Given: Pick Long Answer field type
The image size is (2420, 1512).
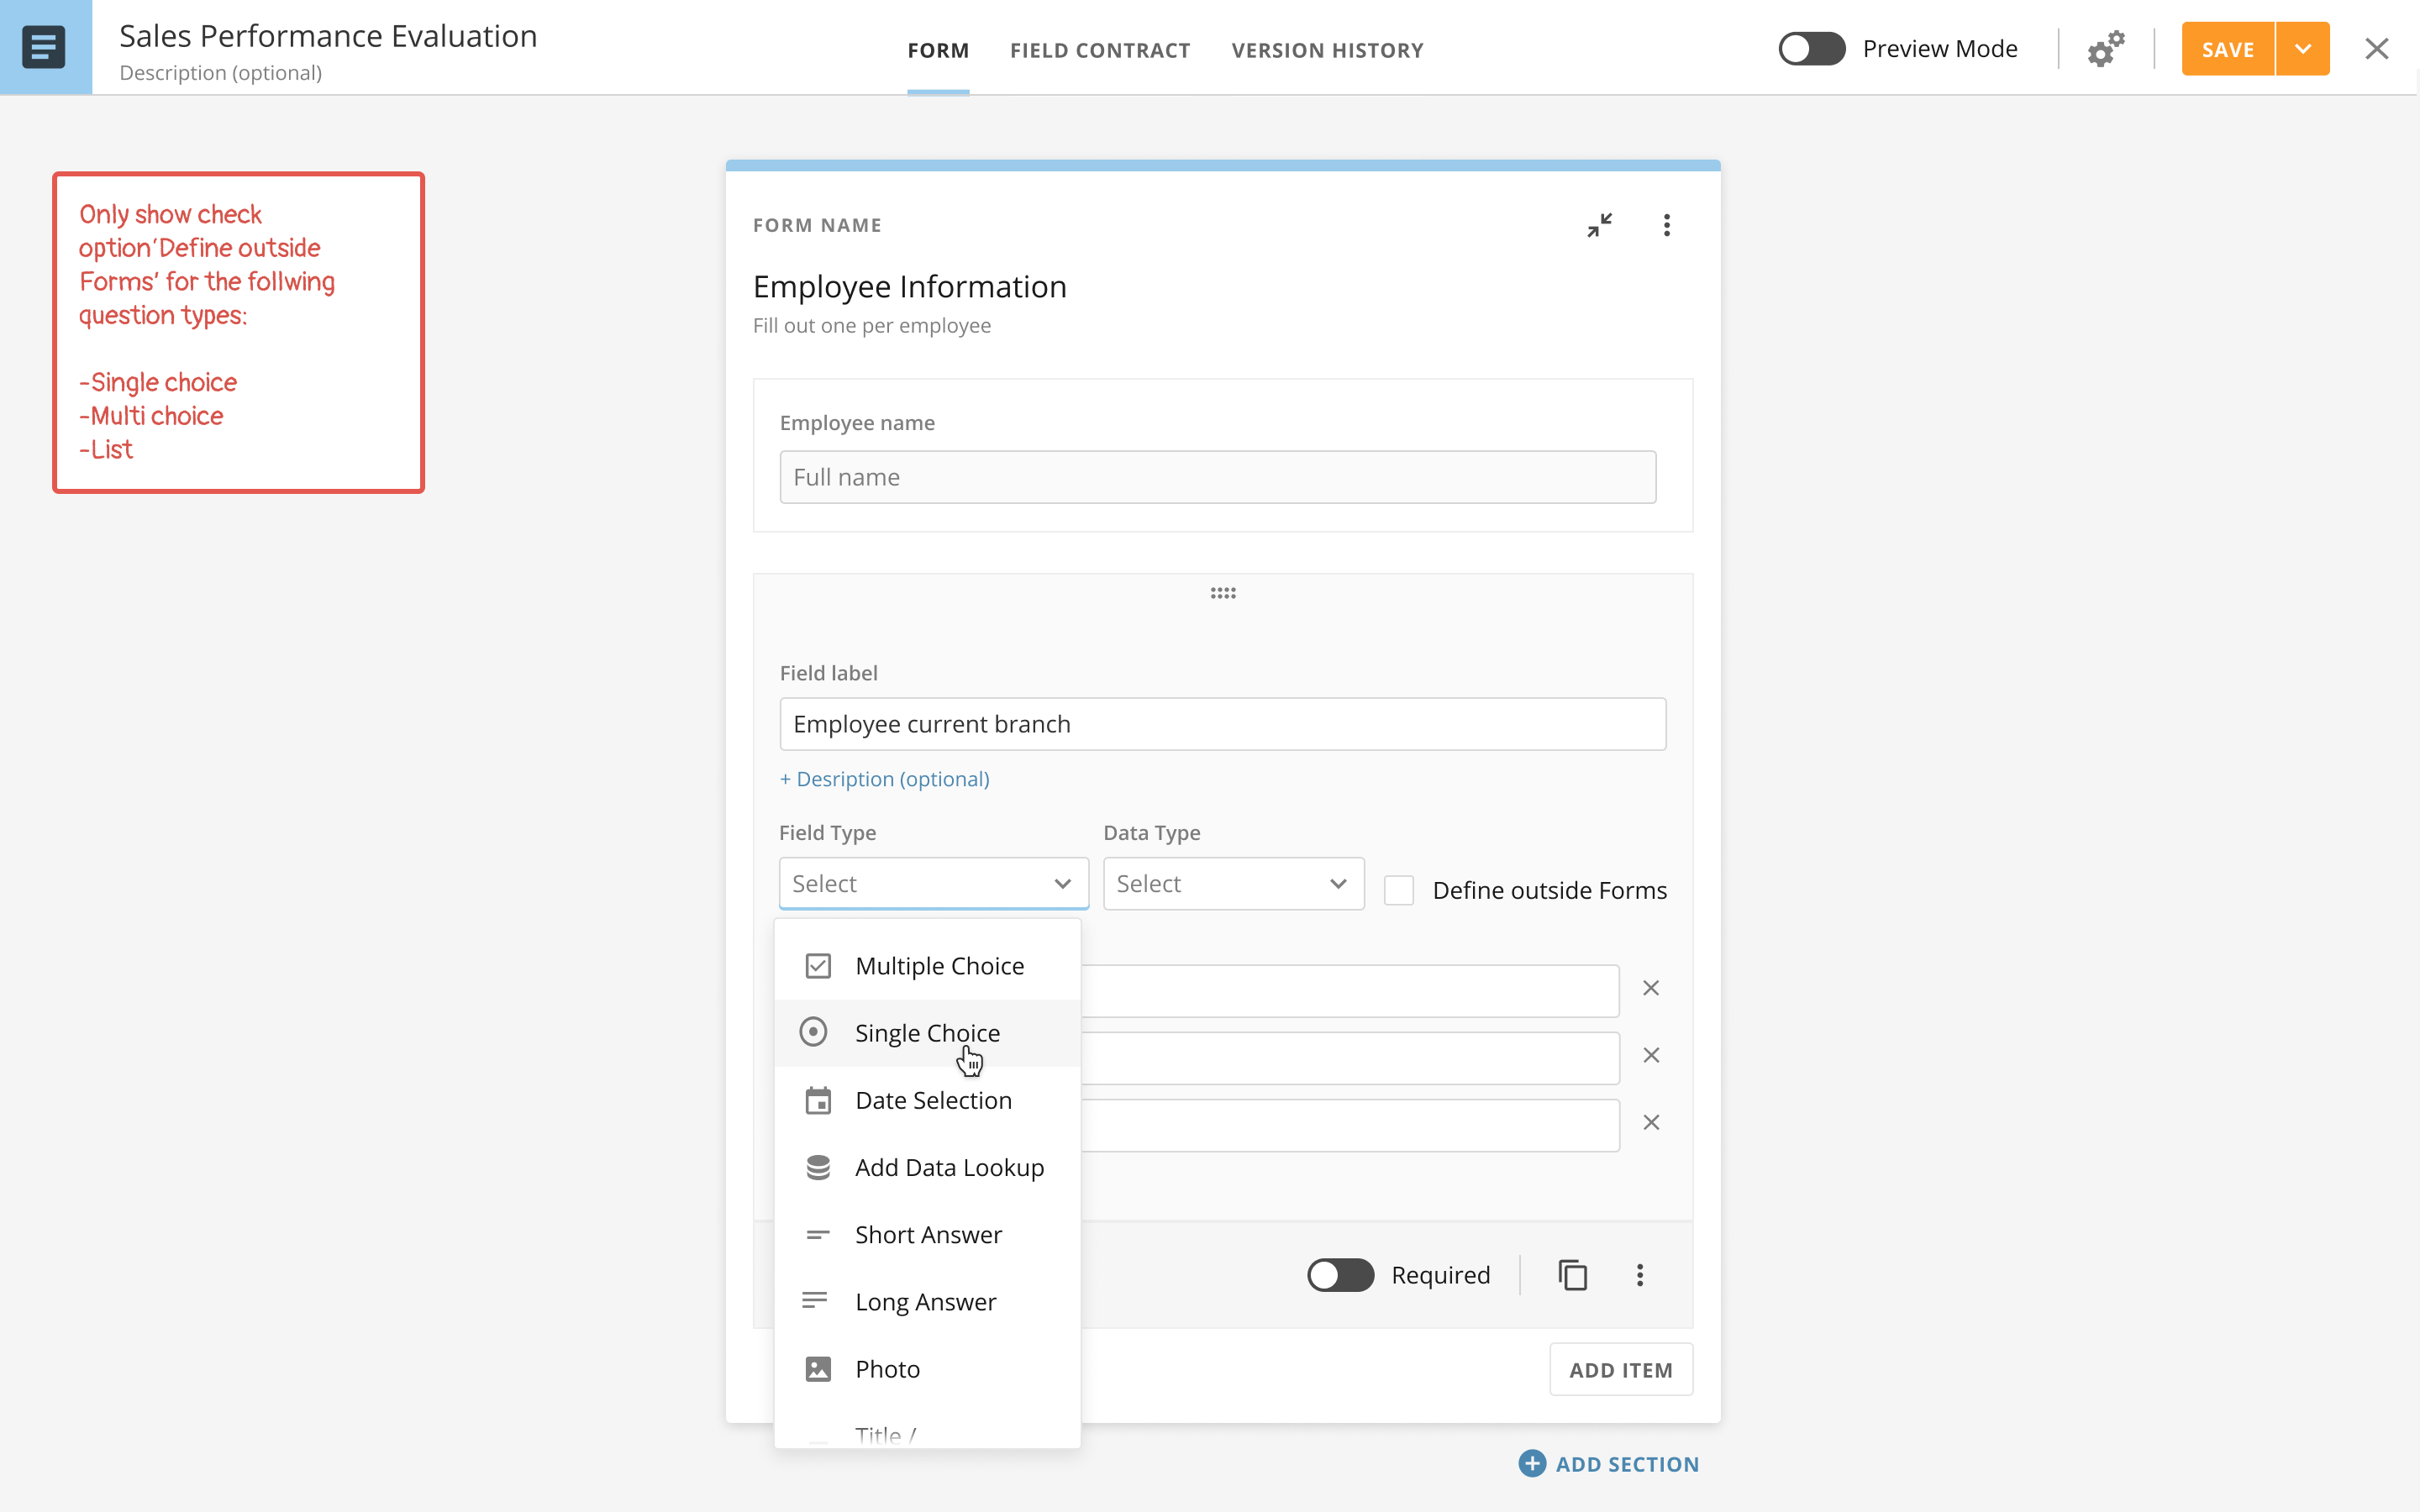Looking at the screenshot, I should 927,1302.
